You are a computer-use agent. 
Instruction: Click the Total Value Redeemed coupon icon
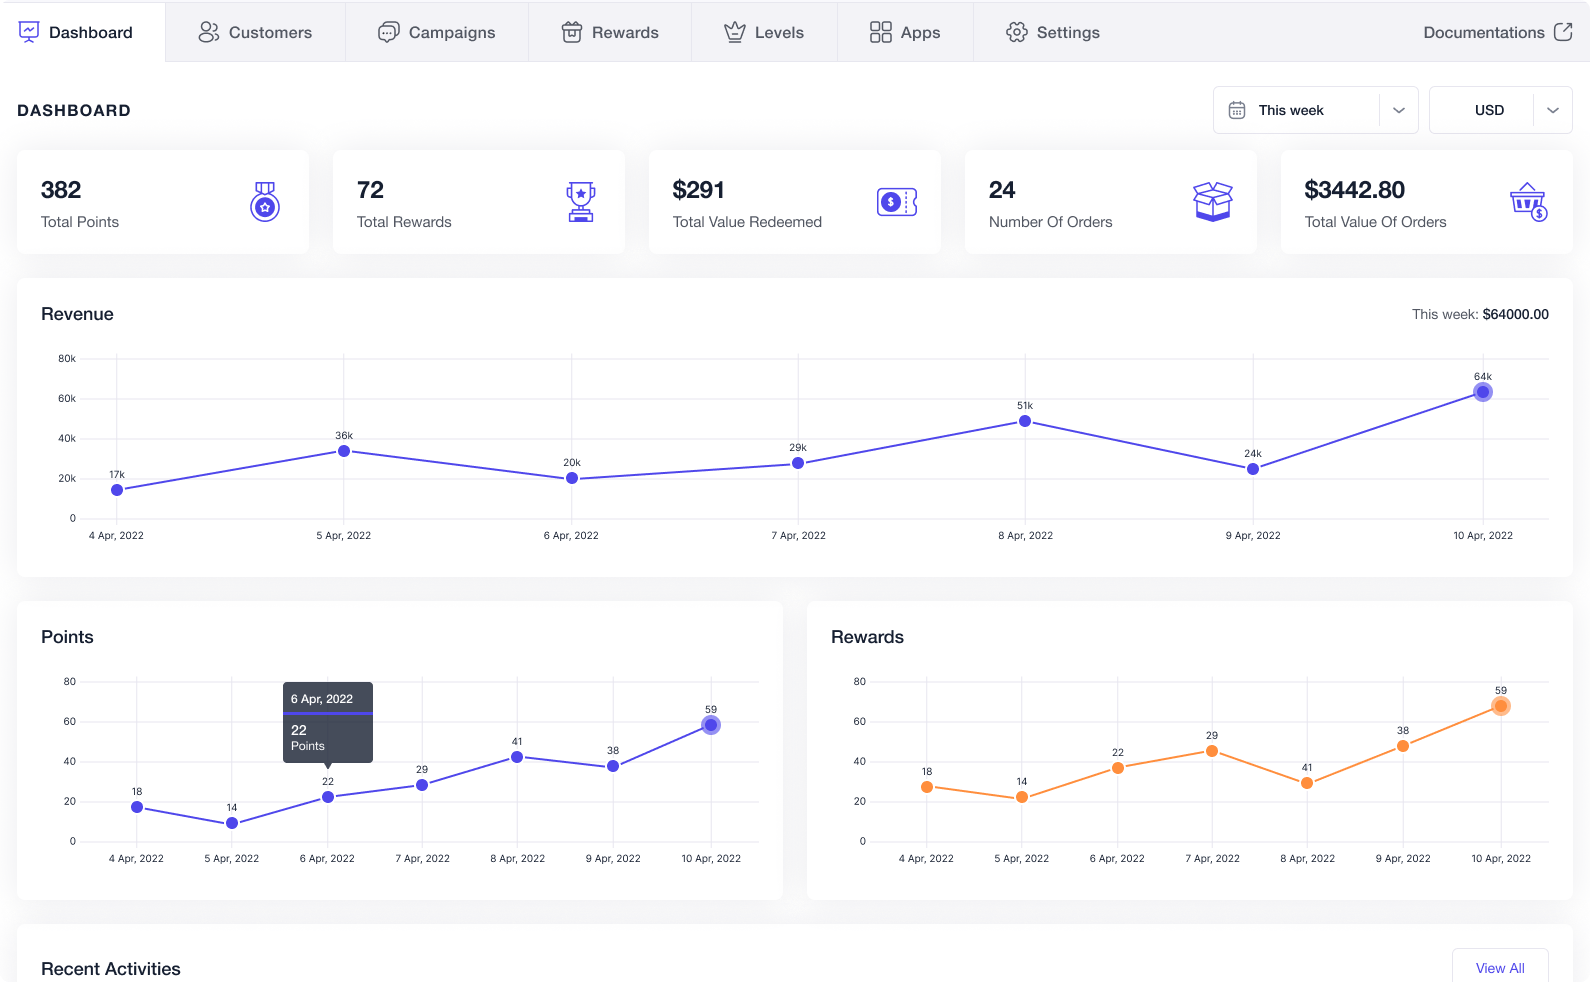(897, 202)
